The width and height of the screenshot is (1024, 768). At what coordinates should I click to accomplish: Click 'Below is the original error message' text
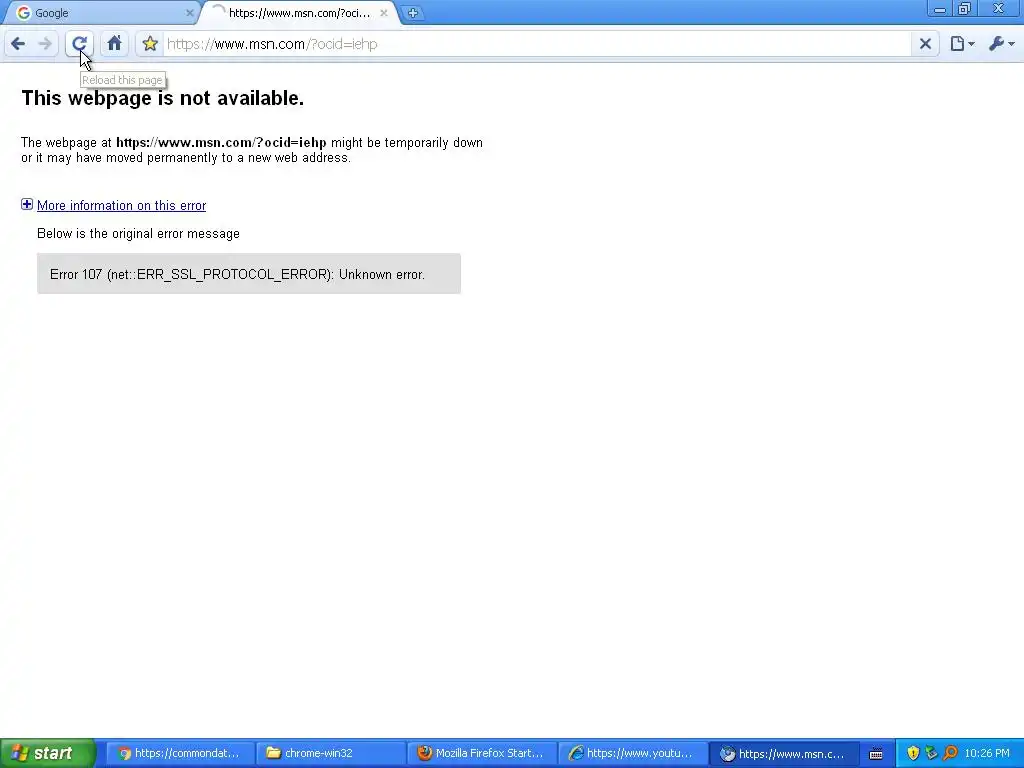coord(138,234)
